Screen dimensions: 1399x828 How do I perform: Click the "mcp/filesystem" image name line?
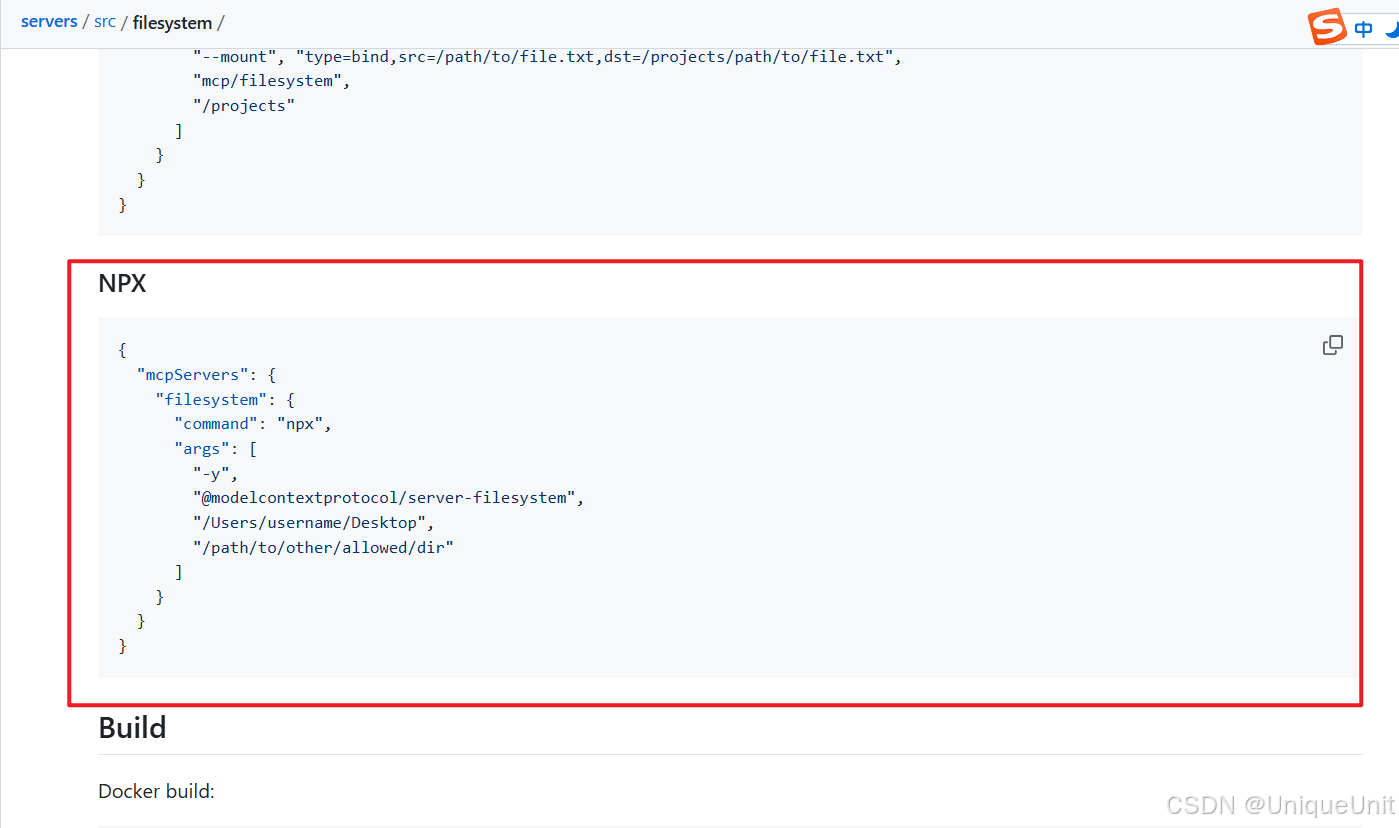click(x=271, y=81)
